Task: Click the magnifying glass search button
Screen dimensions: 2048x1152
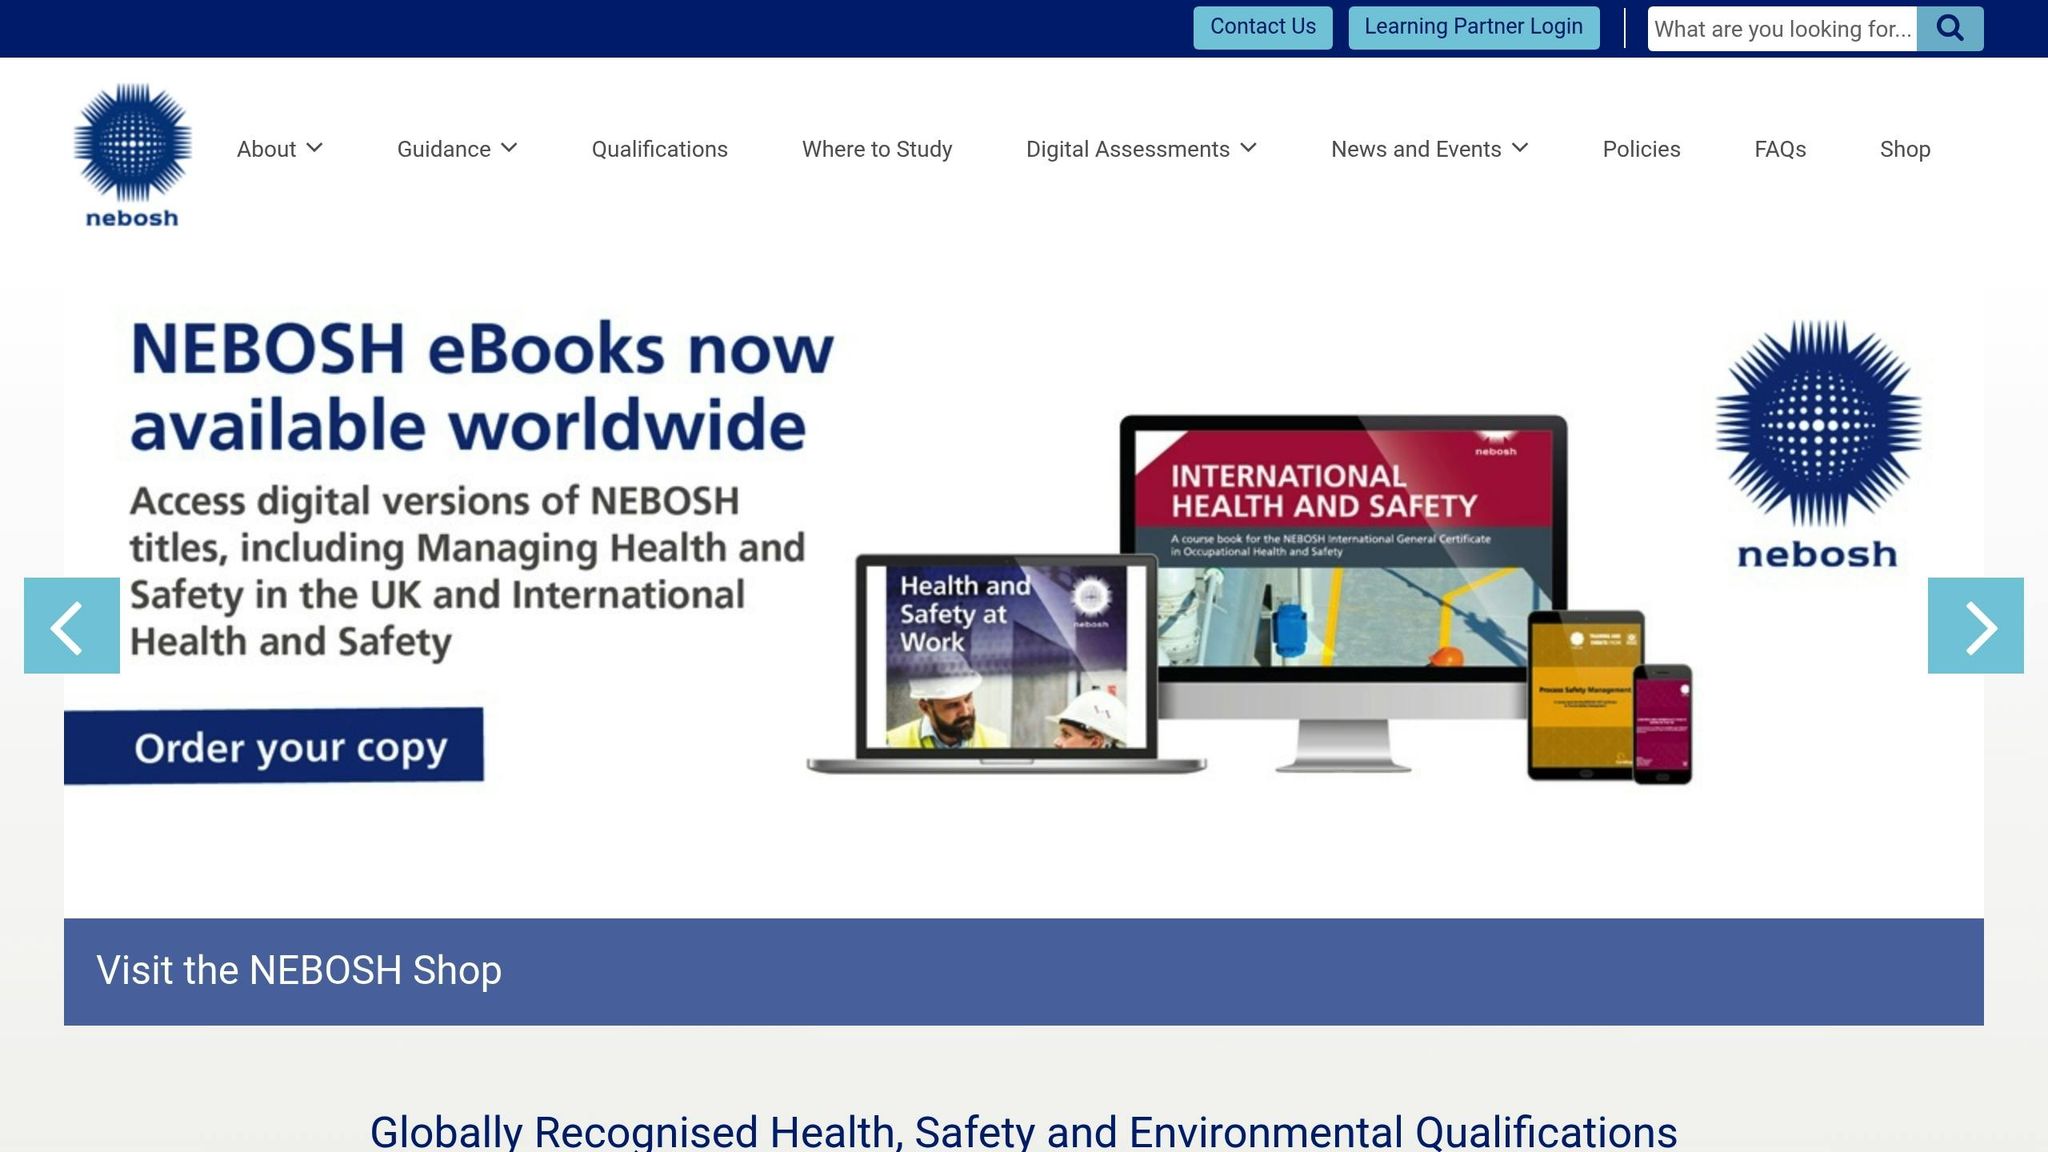Action: [1950, 28]
